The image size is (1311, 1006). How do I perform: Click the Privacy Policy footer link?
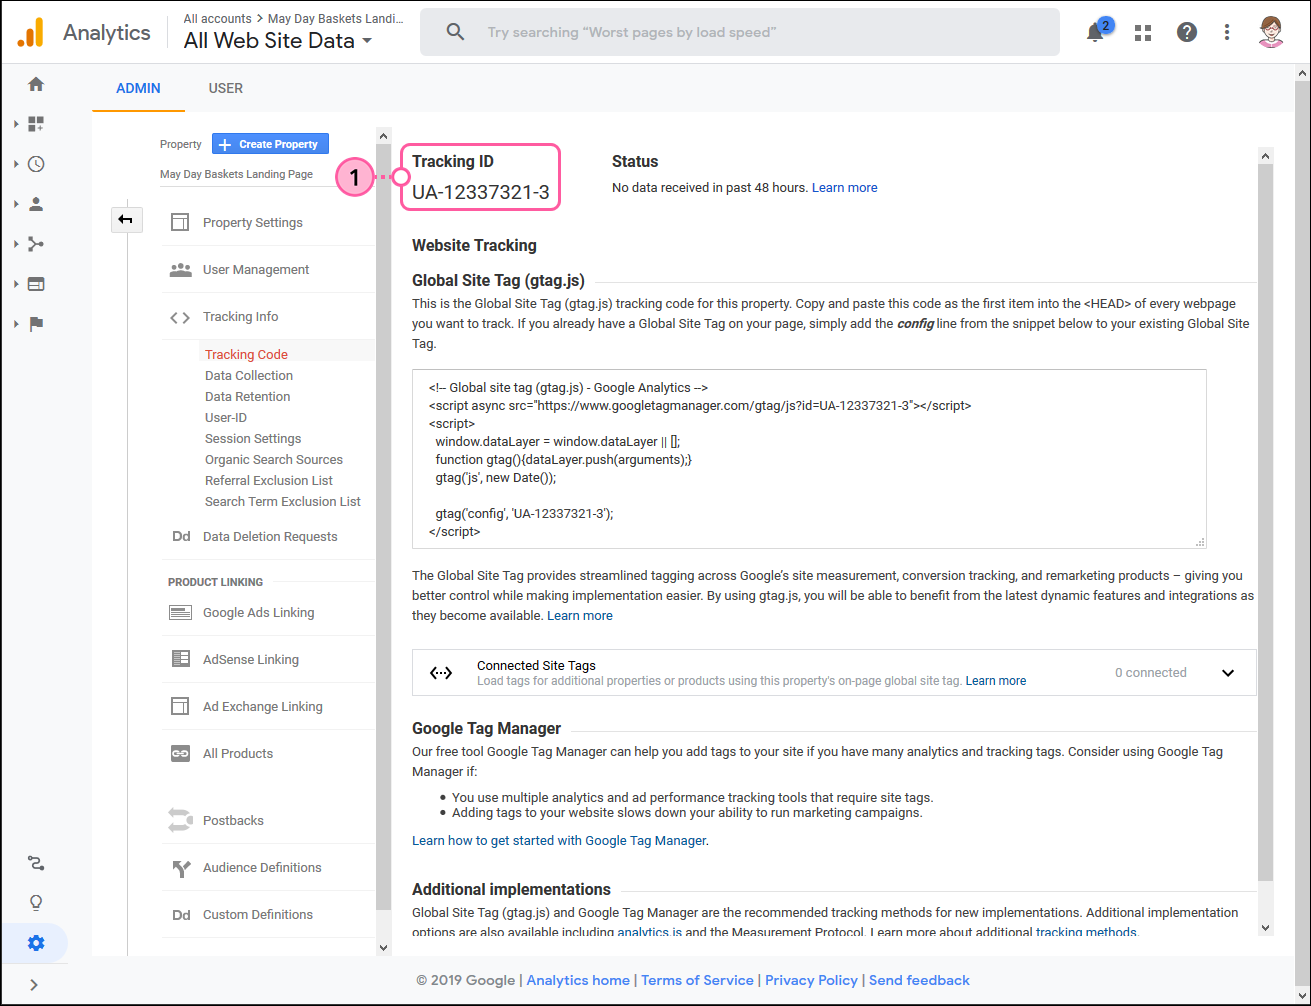point(811,980)
